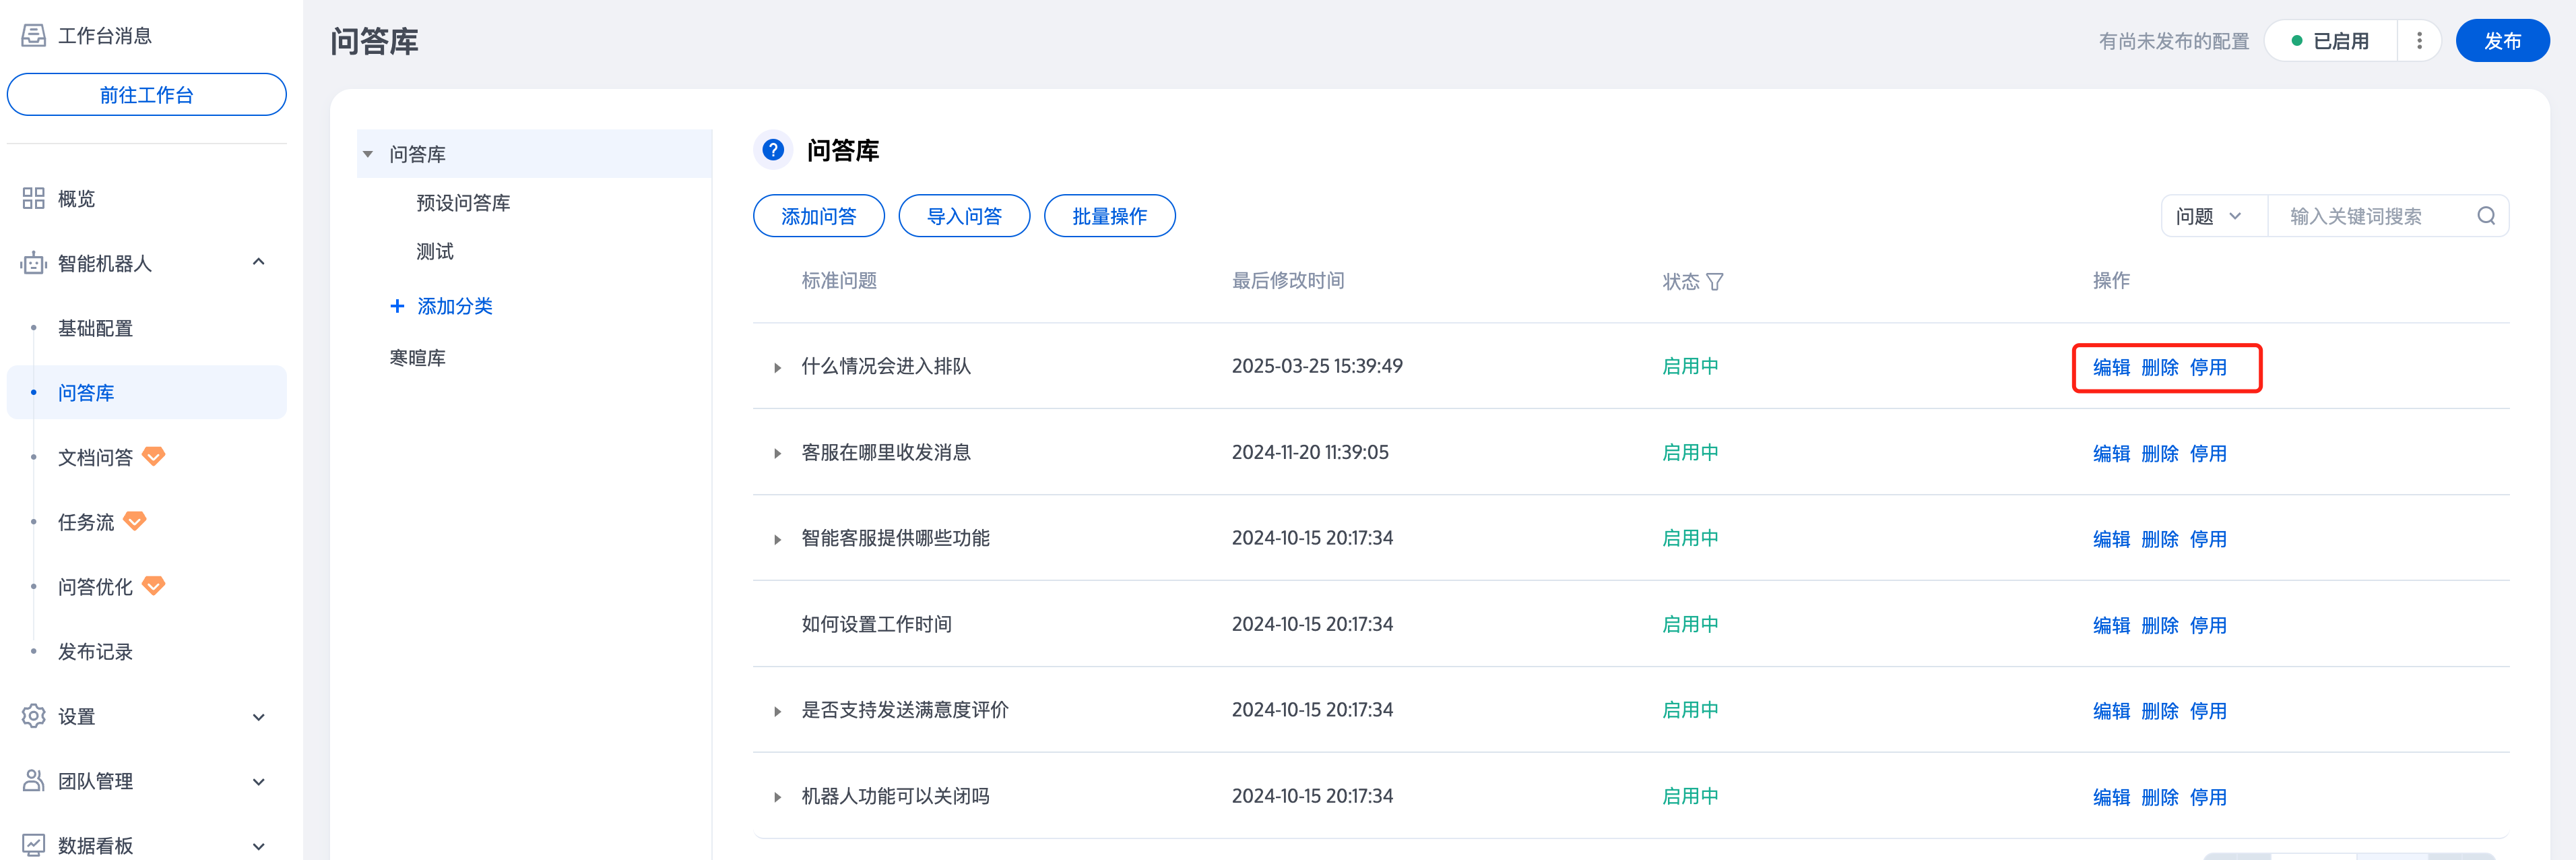Click the 添加问答 button

pyautogui.click(x=818, y=216)
